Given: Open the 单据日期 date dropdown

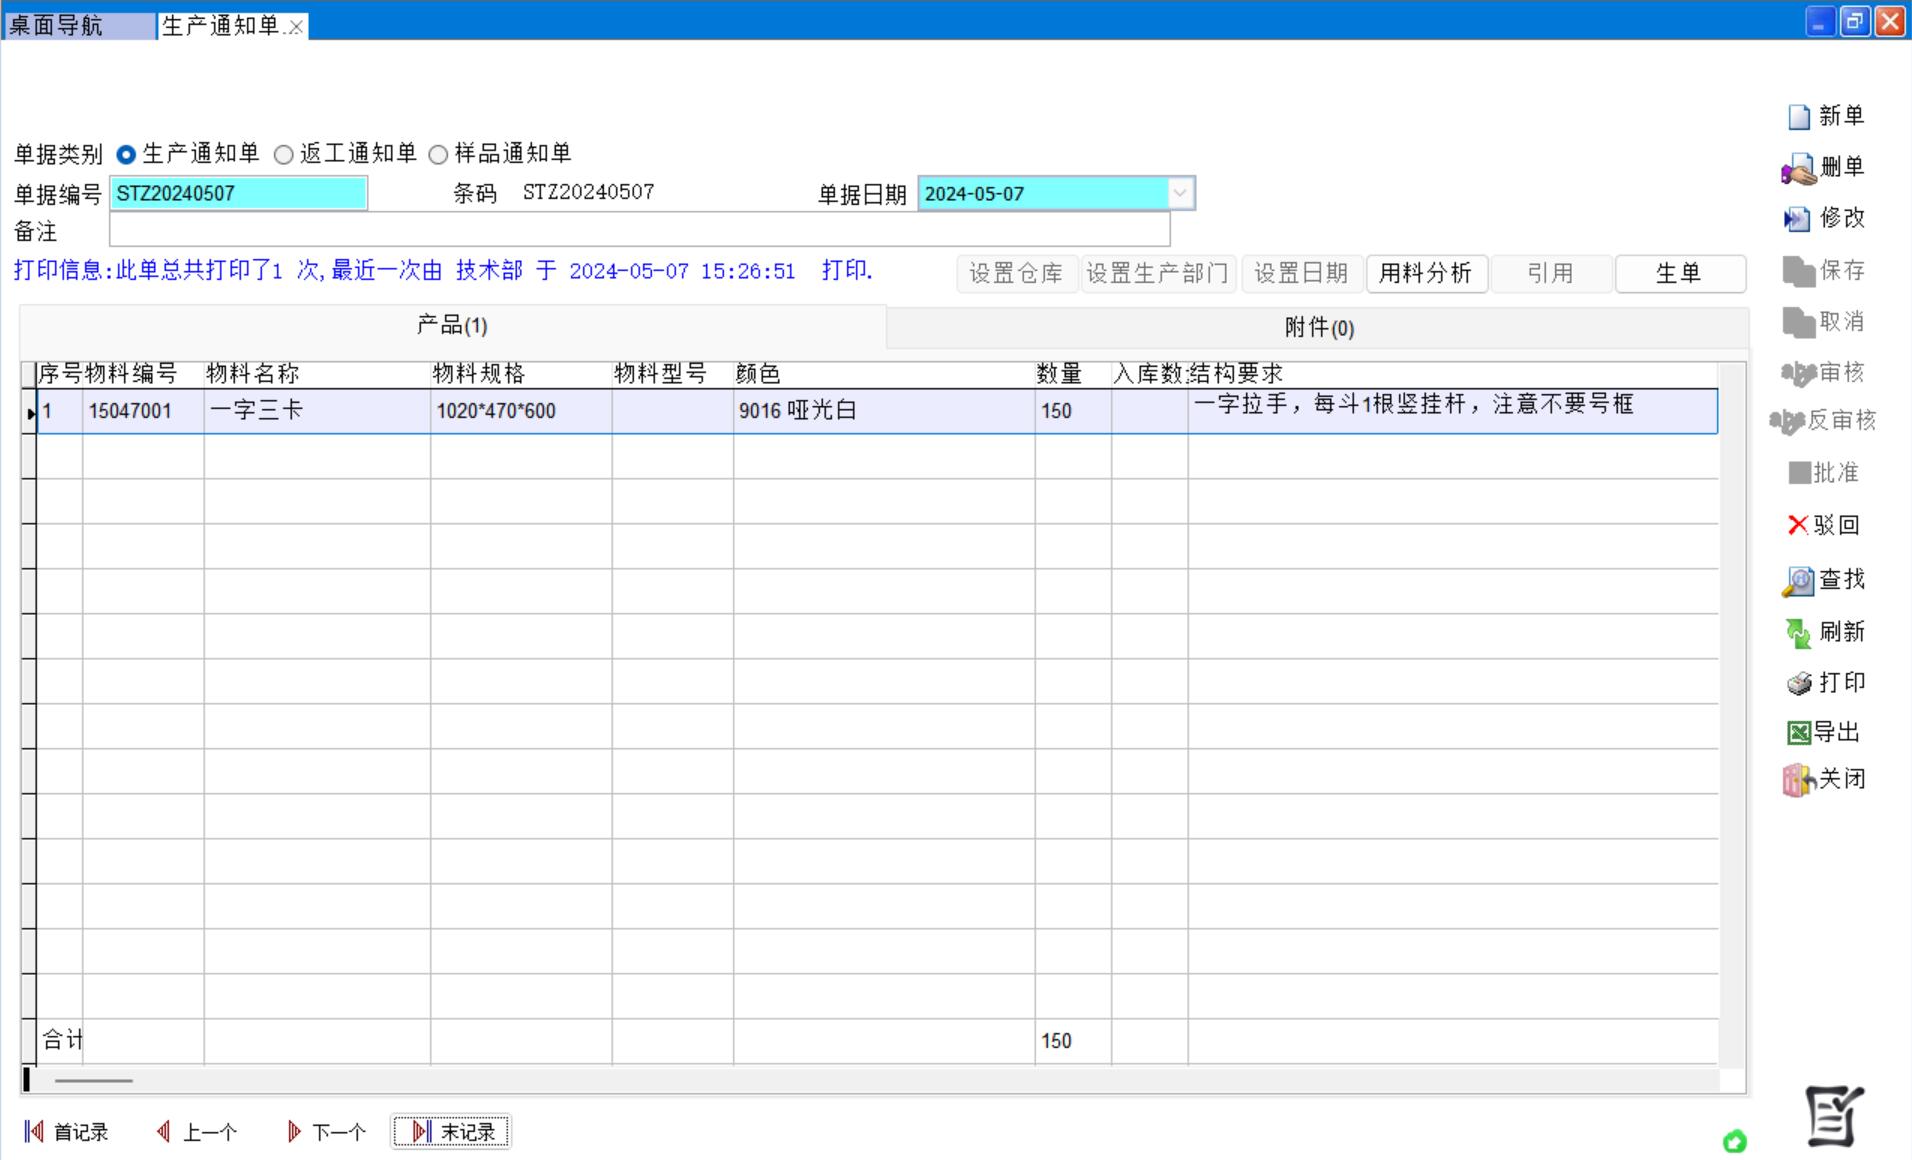Looking at the screenshot, I should coord(1180,193).
